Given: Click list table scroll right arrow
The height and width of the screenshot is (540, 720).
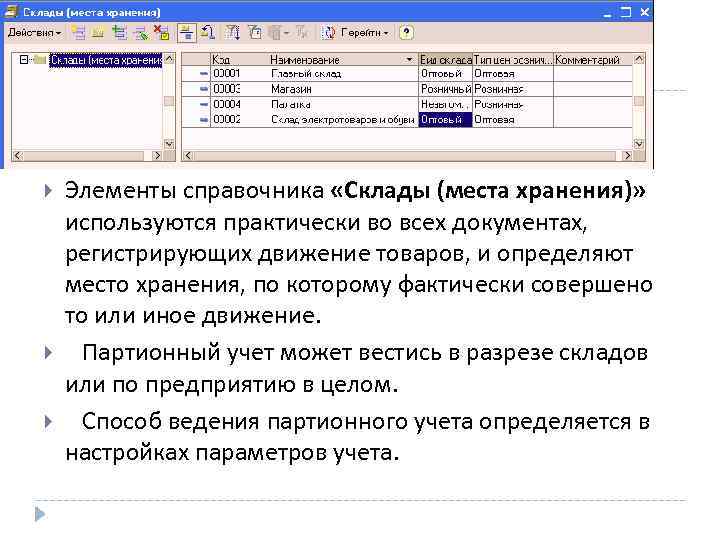Looking at the screenshot, I should tap(627, 156).
